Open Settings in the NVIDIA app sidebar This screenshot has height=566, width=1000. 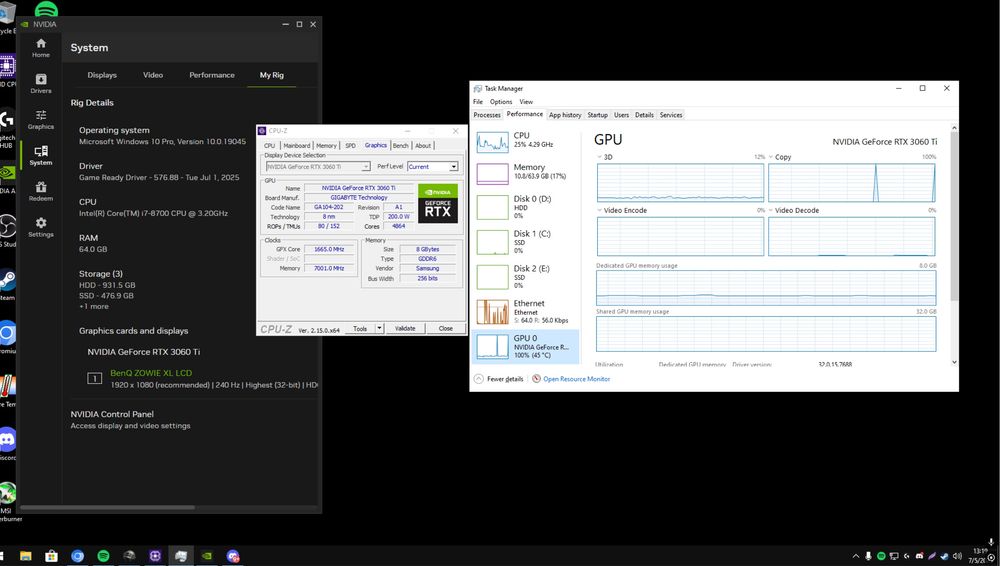point(41,227)
